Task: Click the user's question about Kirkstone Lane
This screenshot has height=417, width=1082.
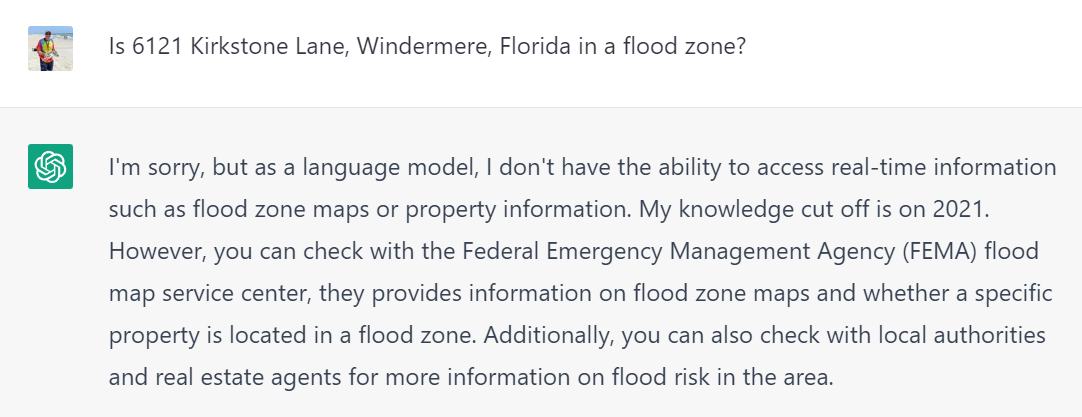Action: (x=428, y=47)
